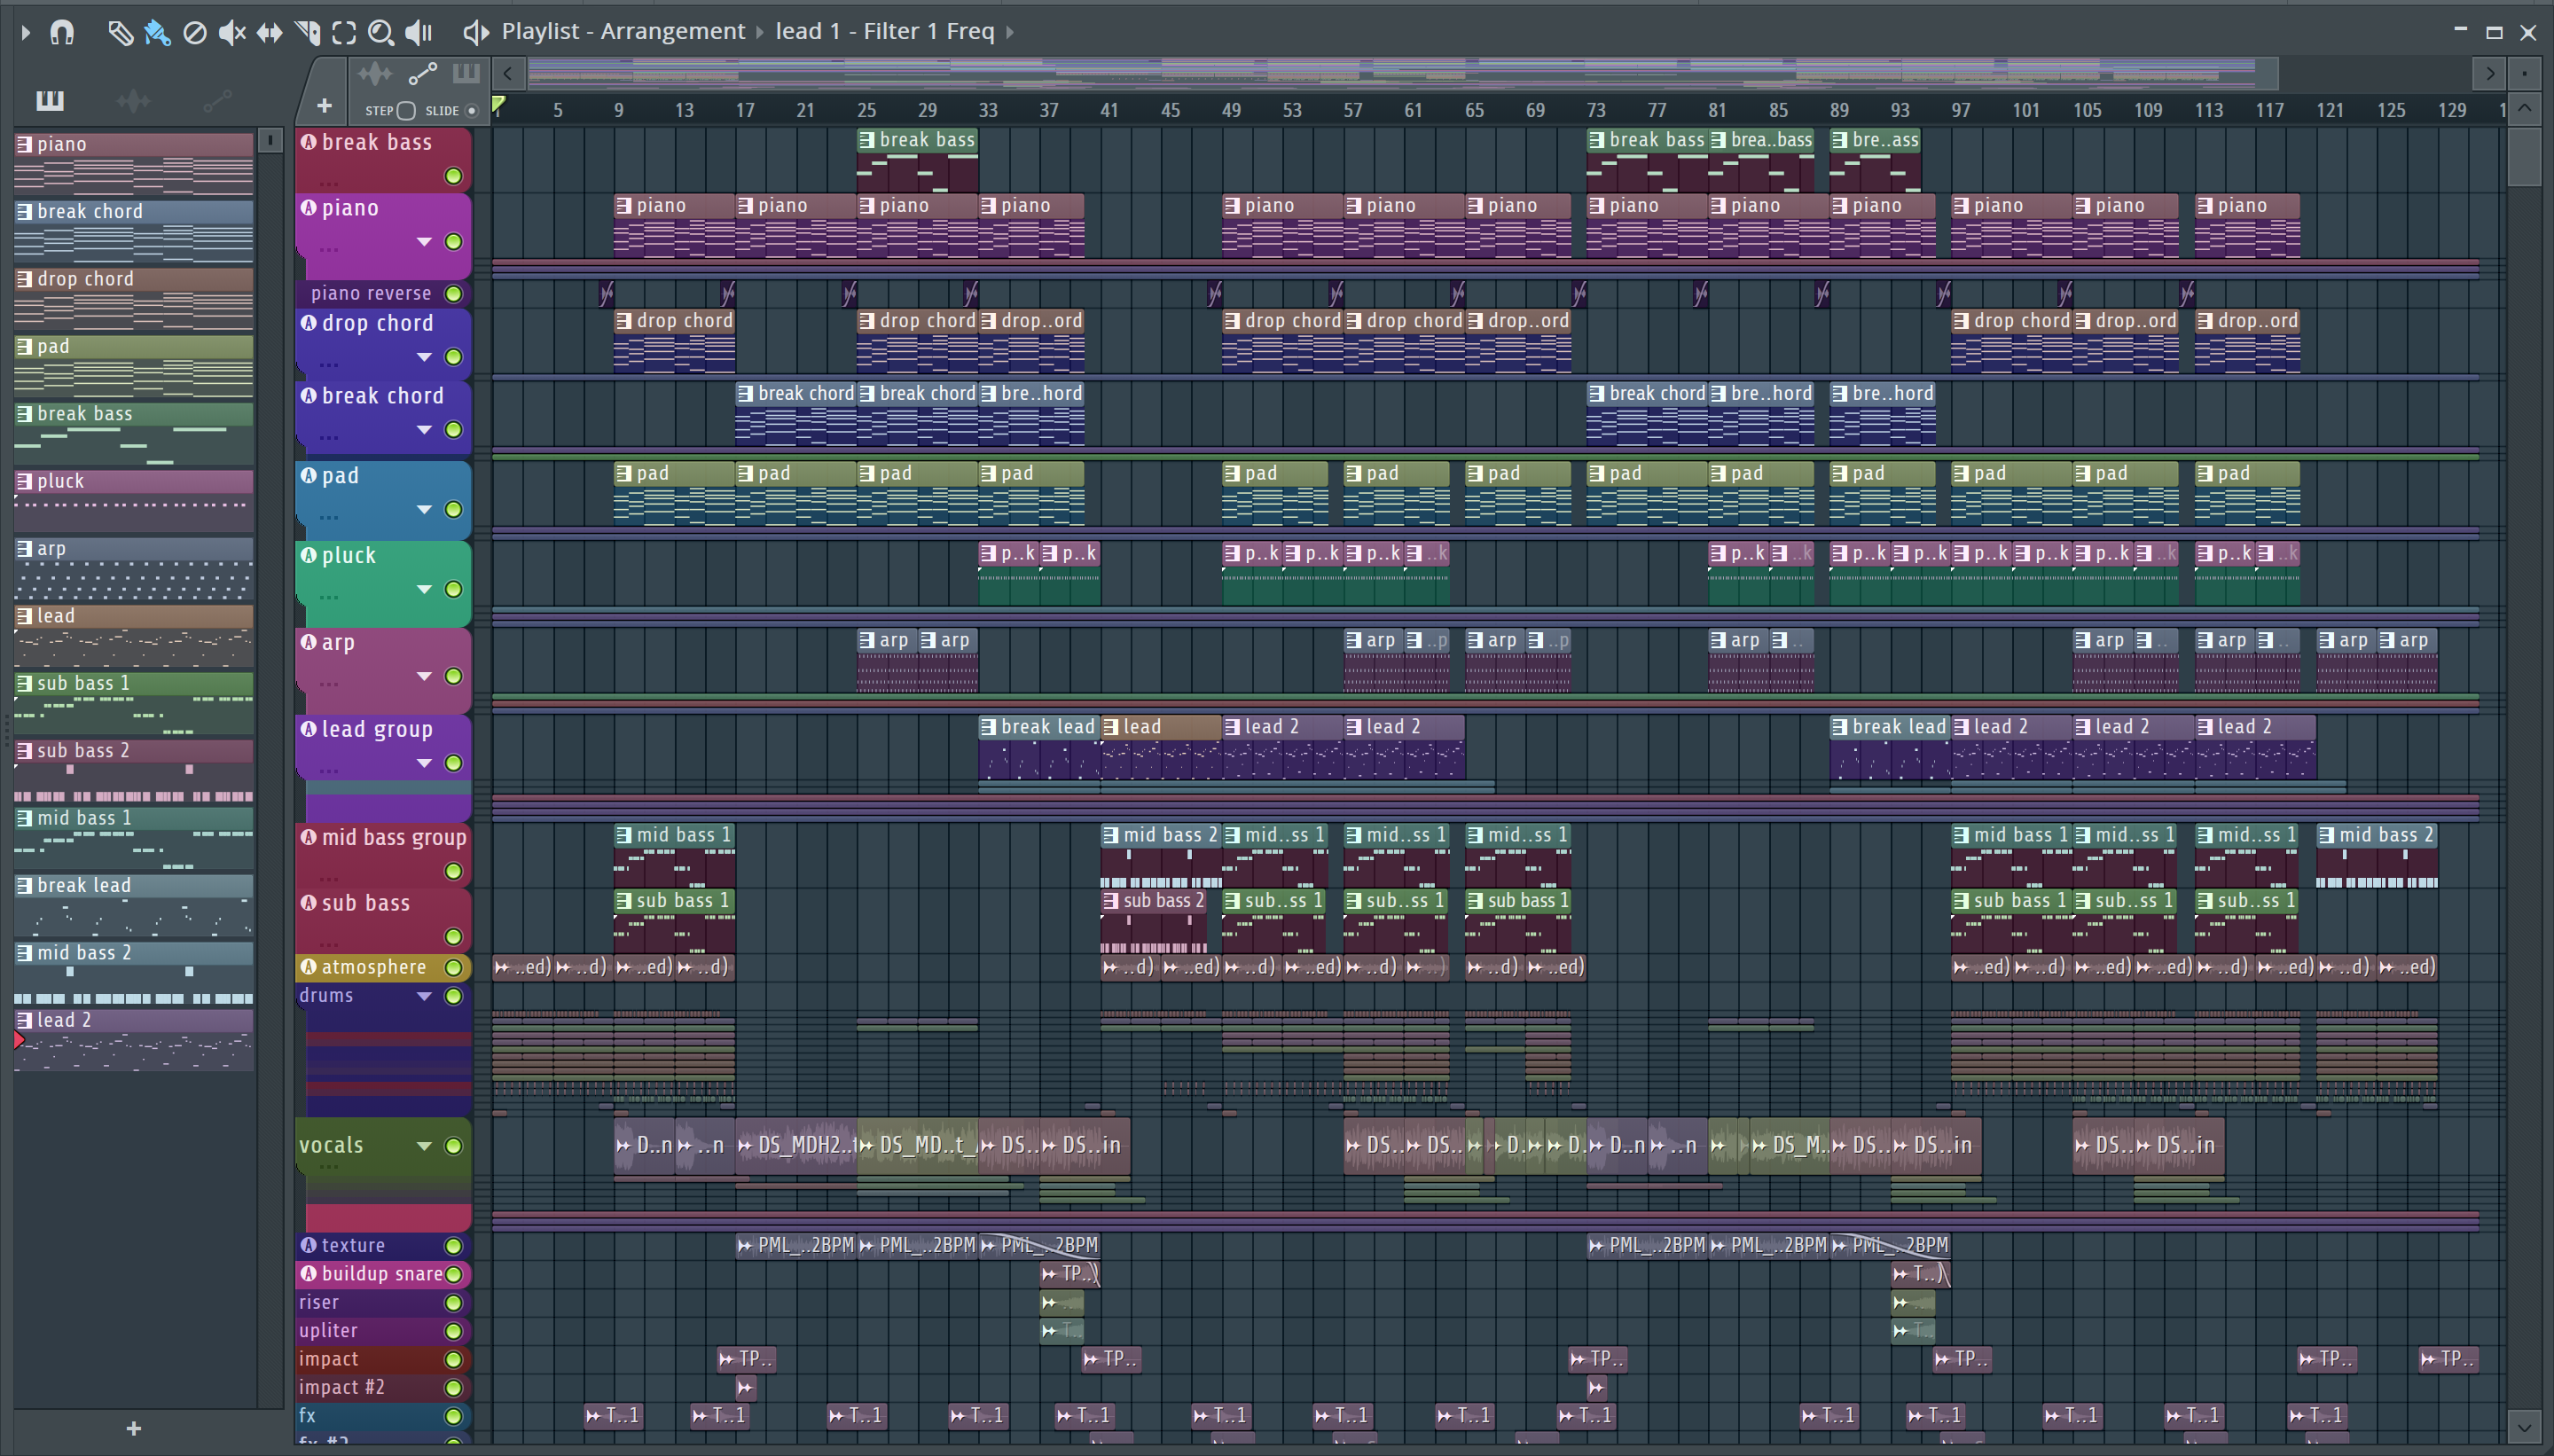Mute the piano reverse track
The image size is (2554, 1456).
(453, 293)
